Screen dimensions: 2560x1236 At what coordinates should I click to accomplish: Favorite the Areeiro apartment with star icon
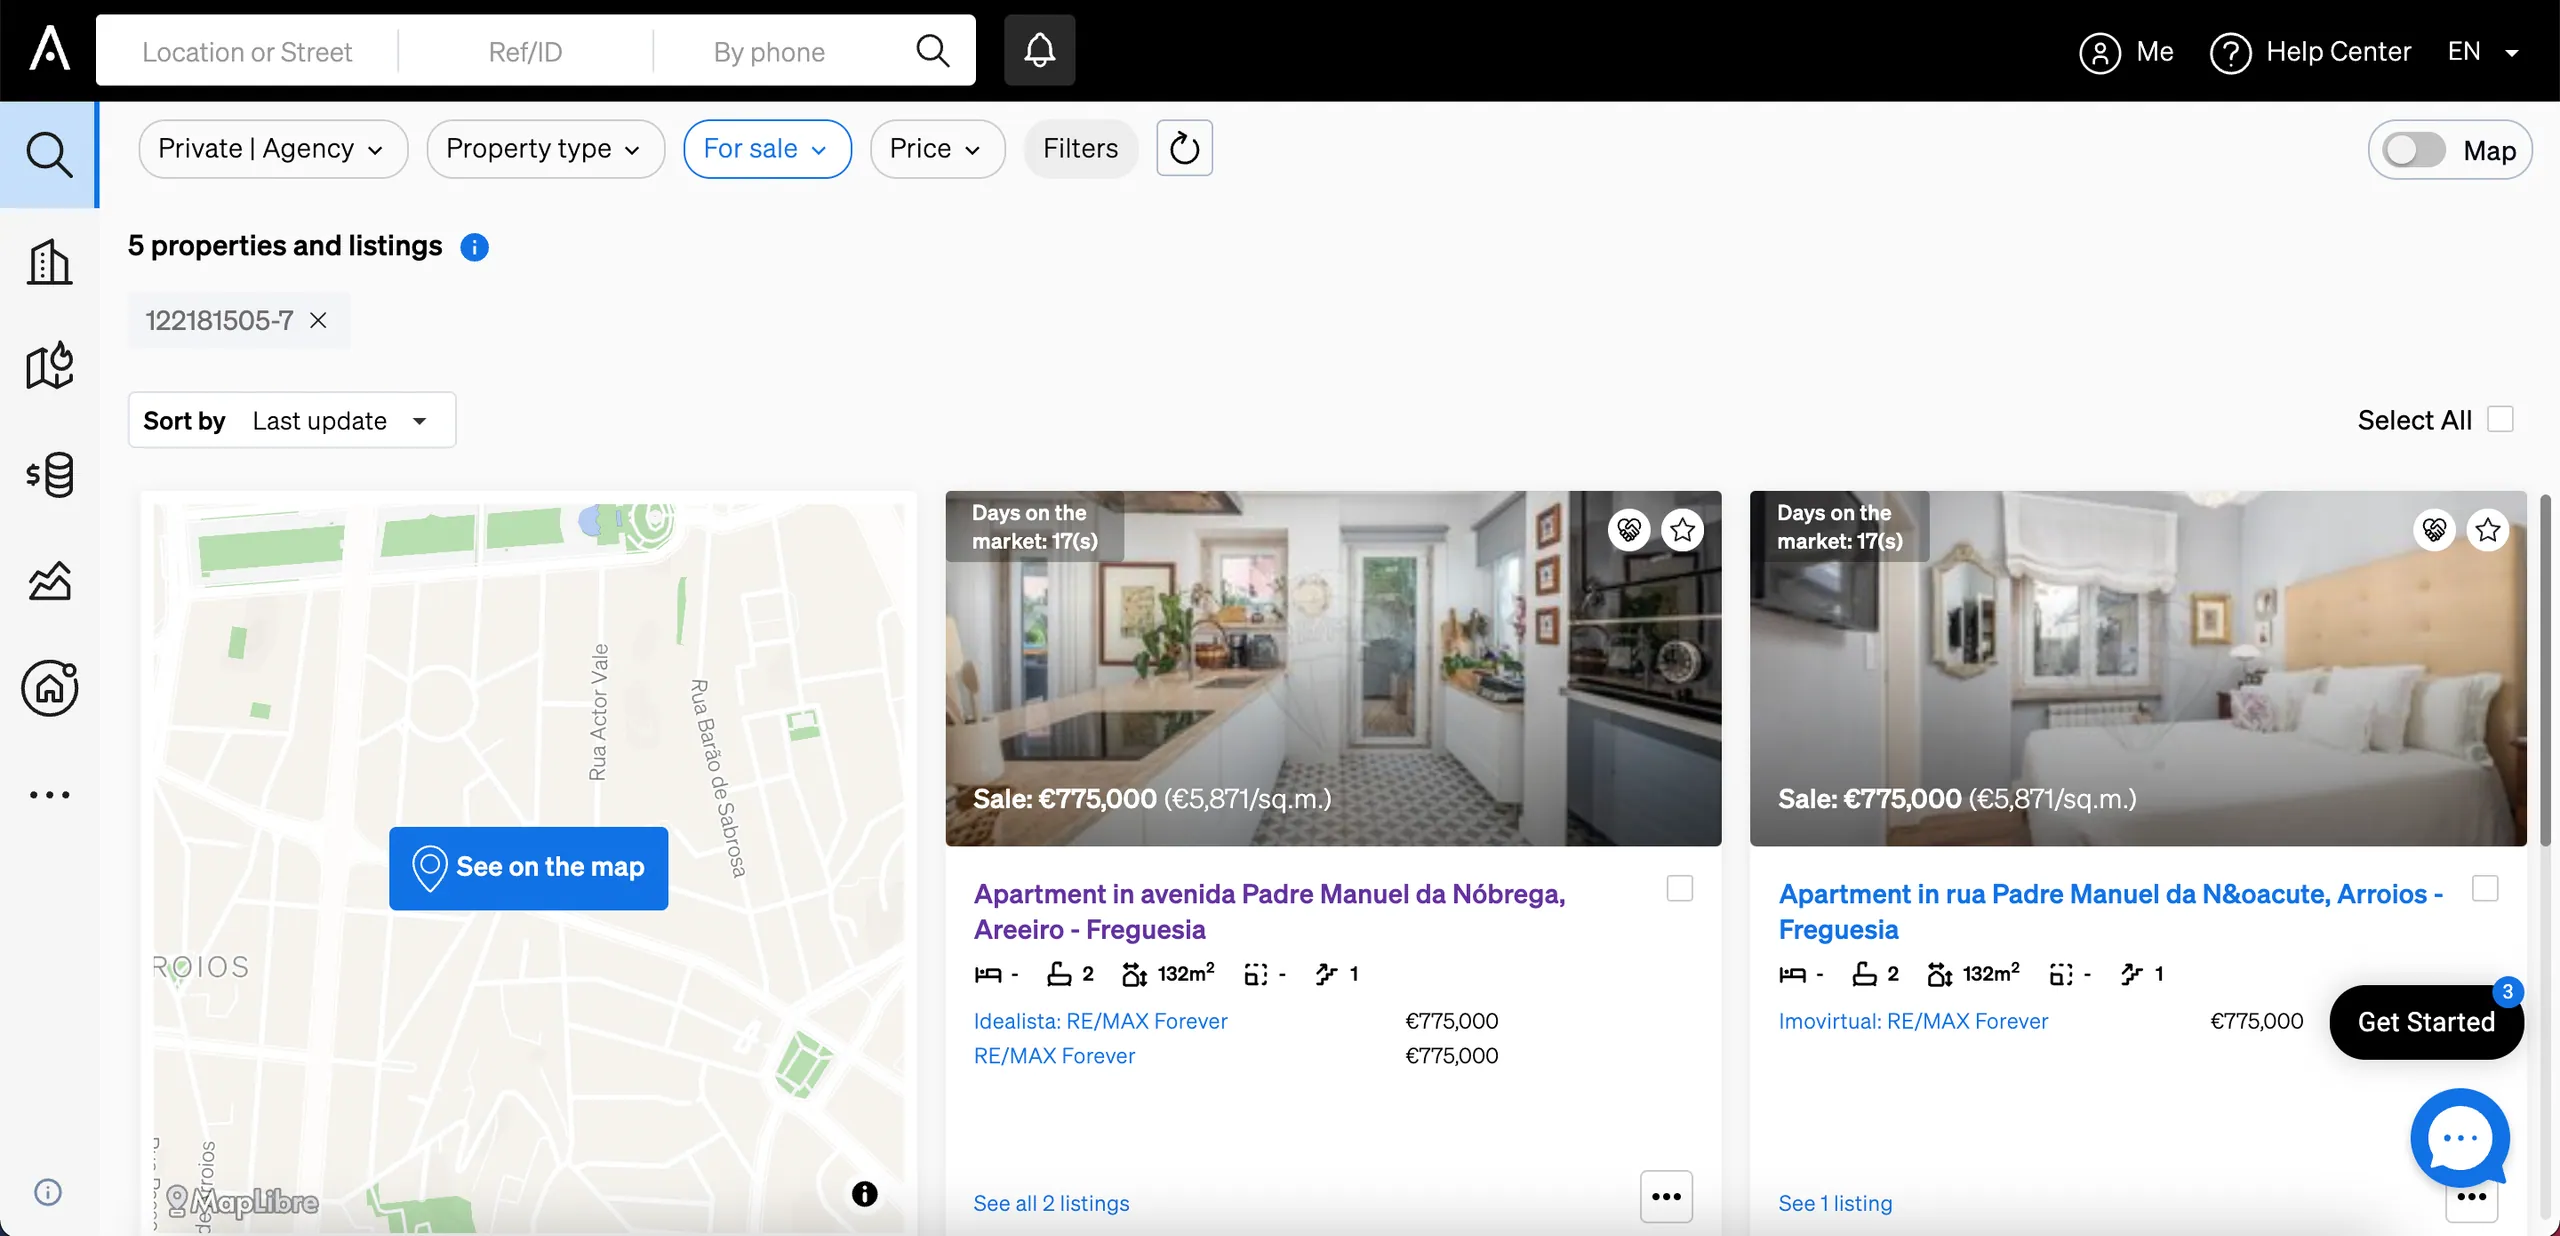(1683, 529)
